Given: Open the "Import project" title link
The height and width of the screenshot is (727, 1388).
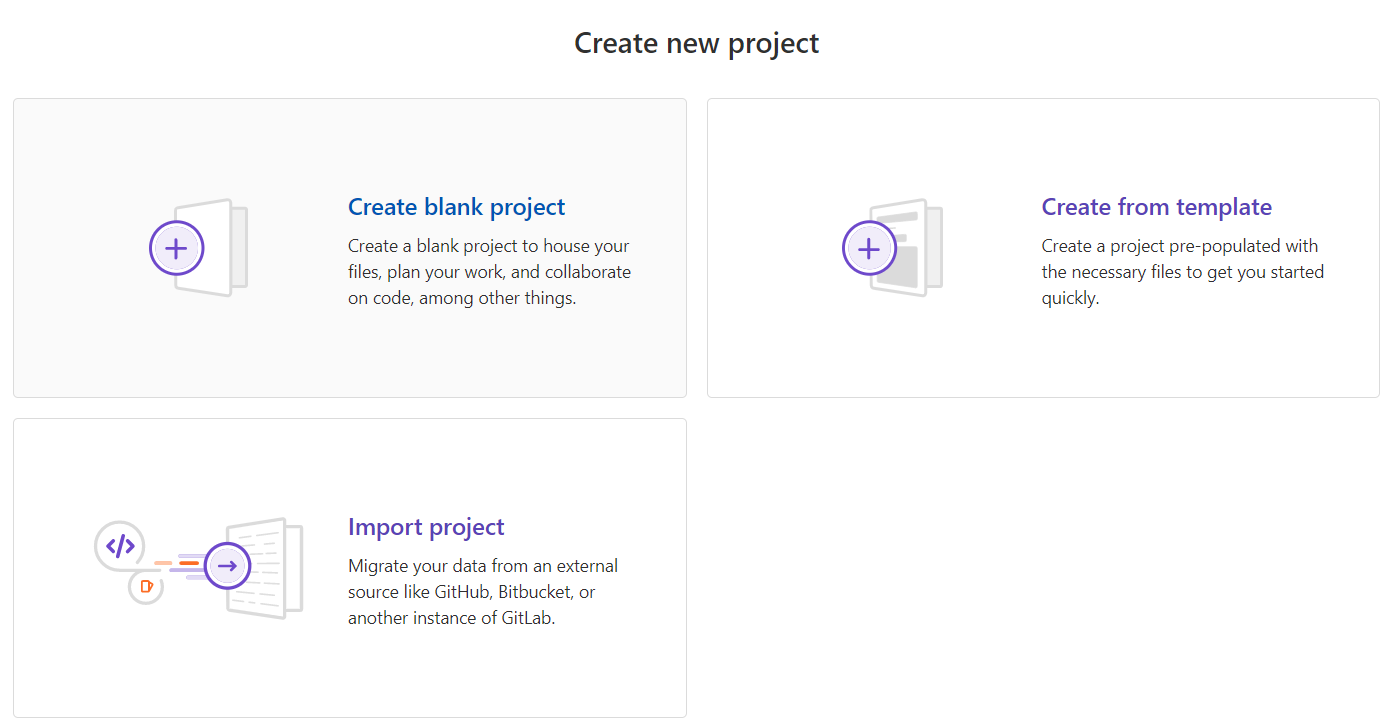Looking at the screenshot, I should tap(426, 527).
